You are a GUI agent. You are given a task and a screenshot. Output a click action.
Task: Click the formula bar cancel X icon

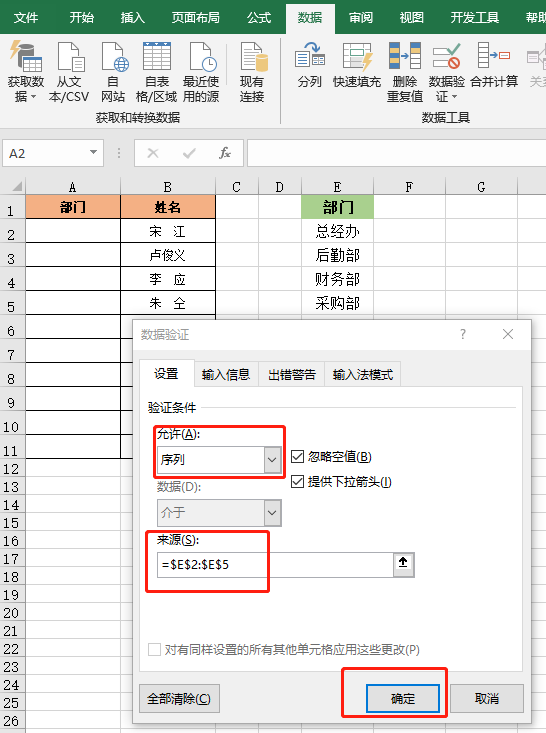point(153,153)
